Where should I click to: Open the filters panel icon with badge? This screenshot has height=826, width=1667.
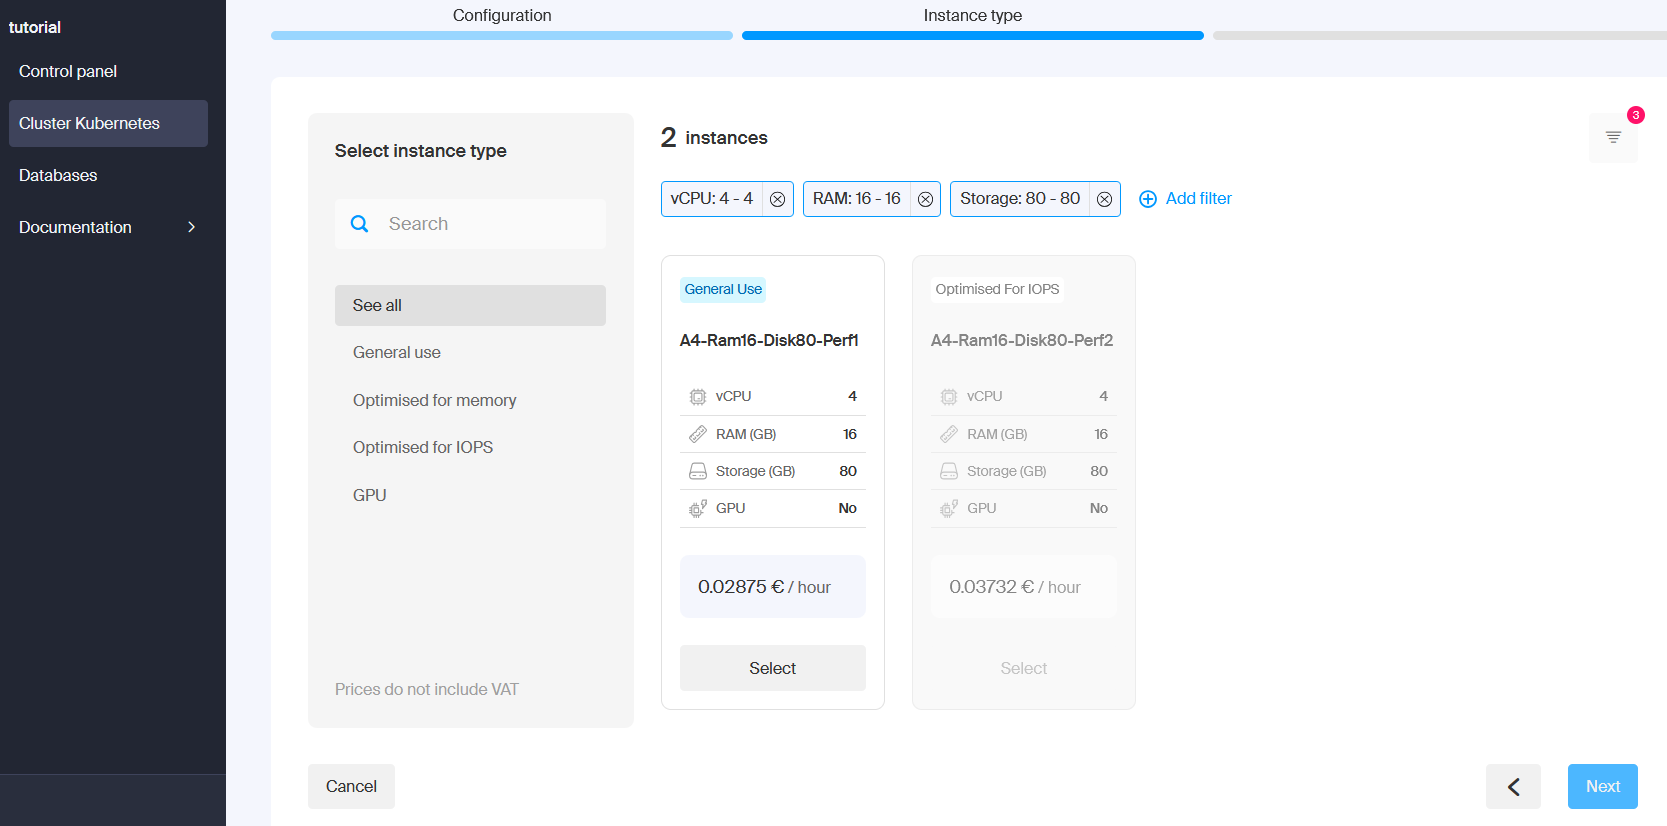1613,137
